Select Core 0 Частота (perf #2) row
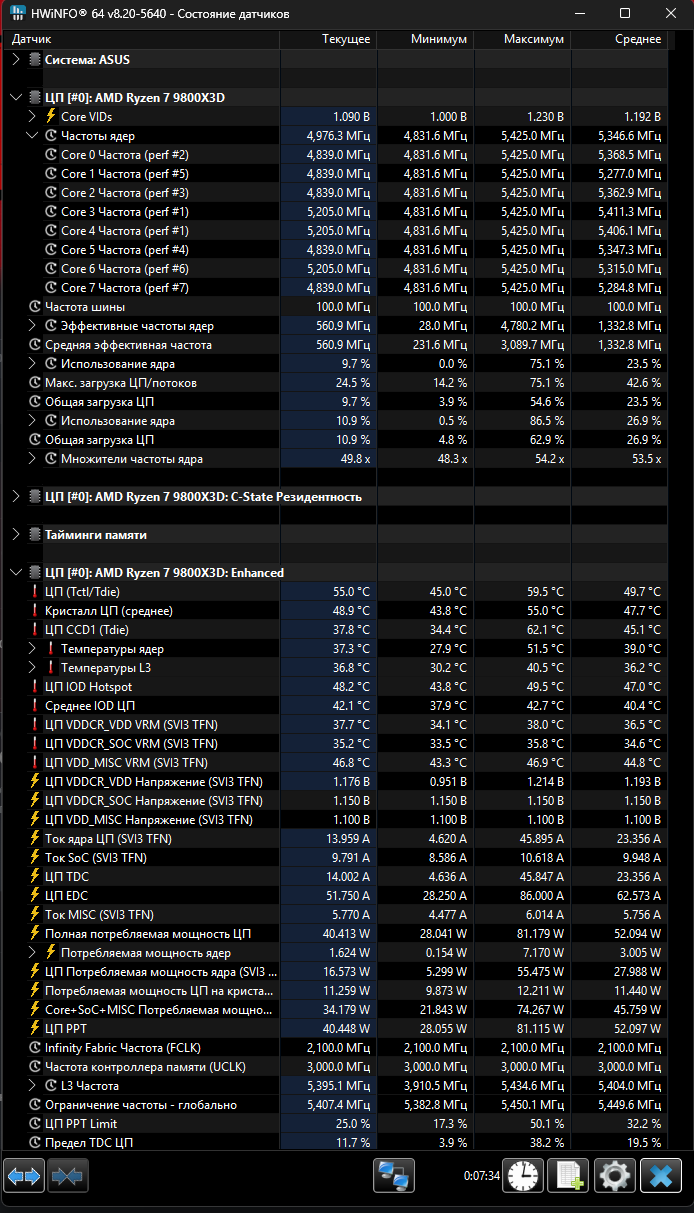The width and height of the screenshot is (694, 1213). tap(334, 155)
